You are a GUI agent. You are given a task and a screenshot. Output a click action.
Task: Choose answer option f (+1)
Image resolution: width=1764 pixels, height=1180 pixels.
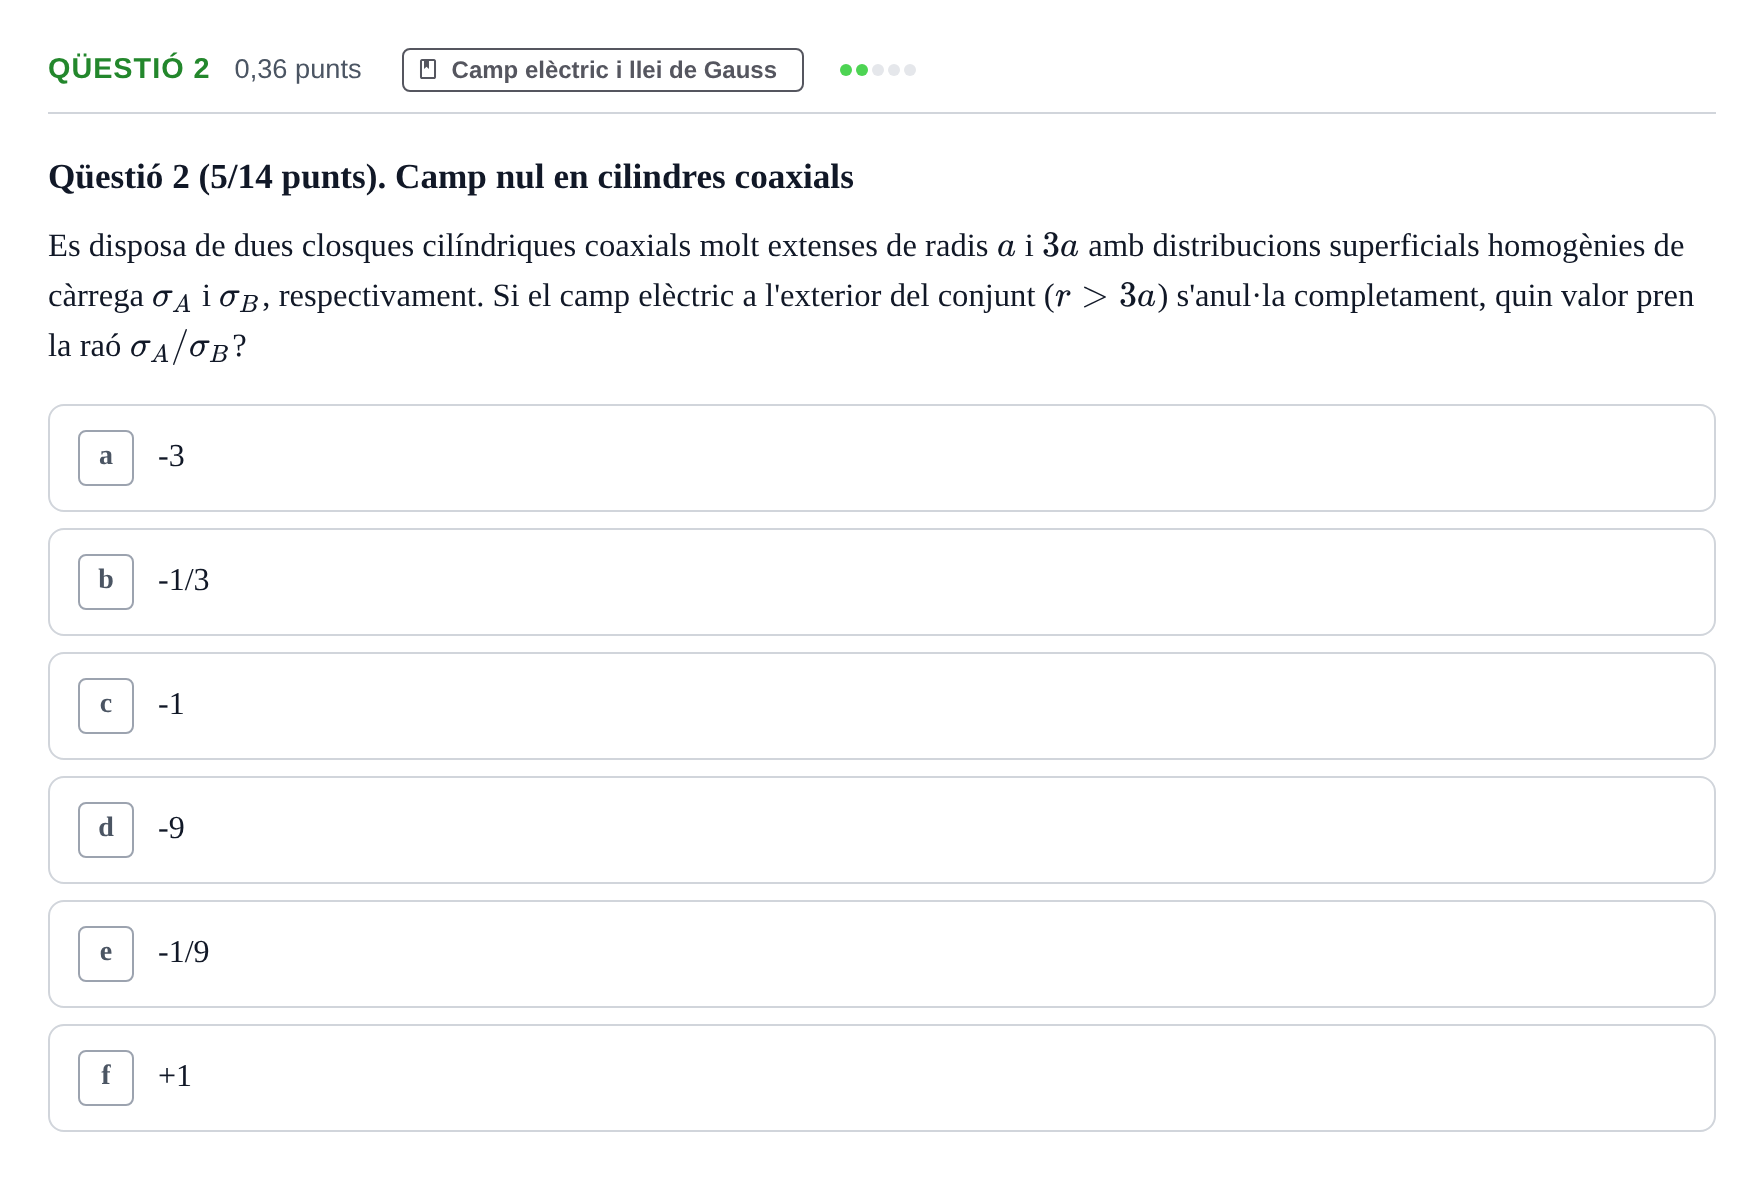click(881, 1078)
